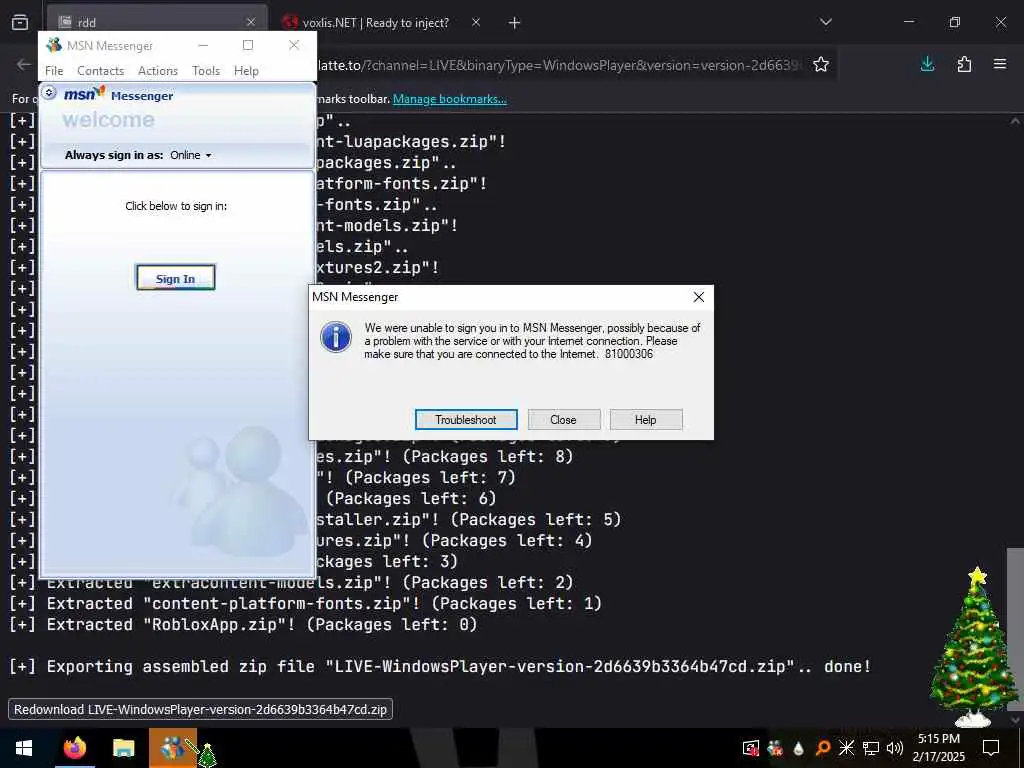Open the network status tray icon
The image size is (1024, 768).
(871, 748)
